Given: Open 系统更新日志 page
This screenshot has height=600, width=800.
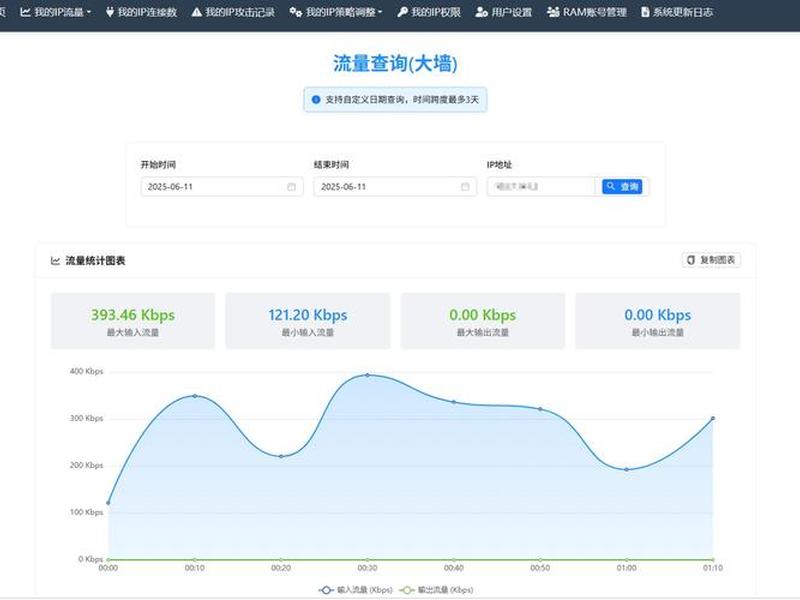Looking at the screenshot, I should click(677, 12).
